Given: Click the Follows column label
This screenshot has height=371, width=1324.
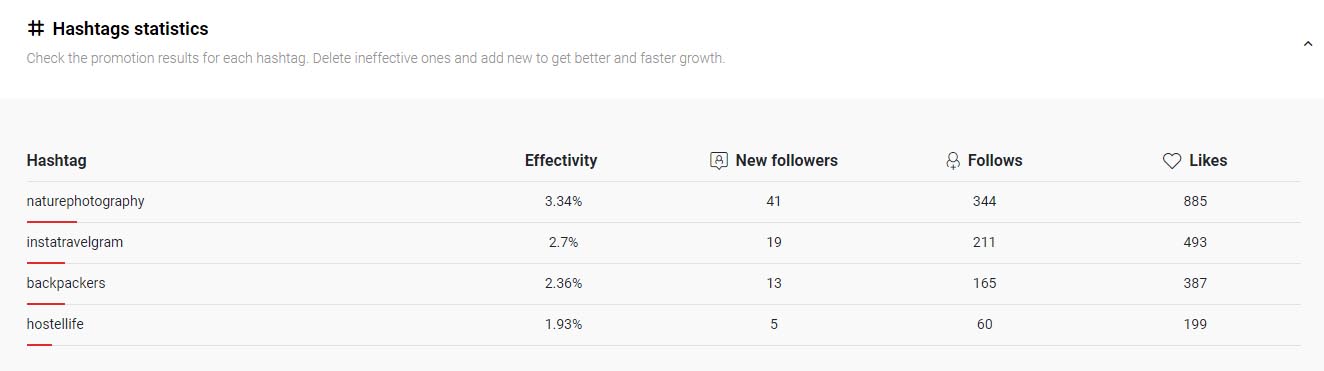Looking at the screenshot, I should coord(995,160).
